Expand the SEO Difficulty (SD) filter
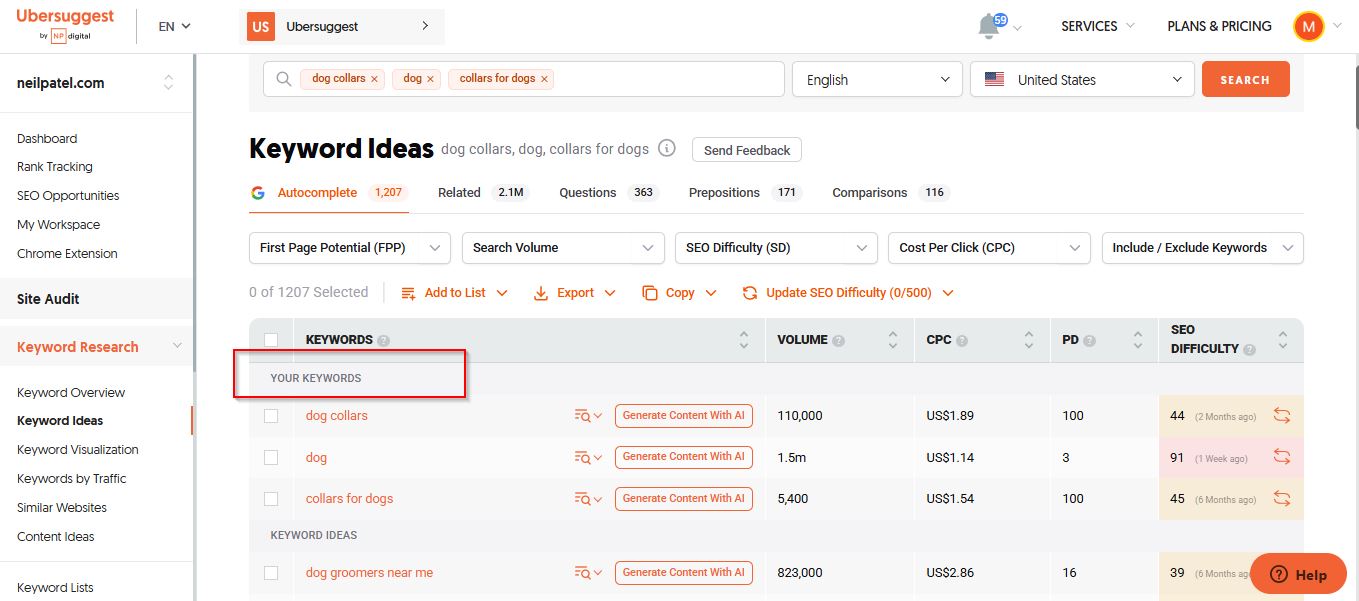Viewport: 1359px width, 601px height. pyautogui.click(x=776, y=248)
